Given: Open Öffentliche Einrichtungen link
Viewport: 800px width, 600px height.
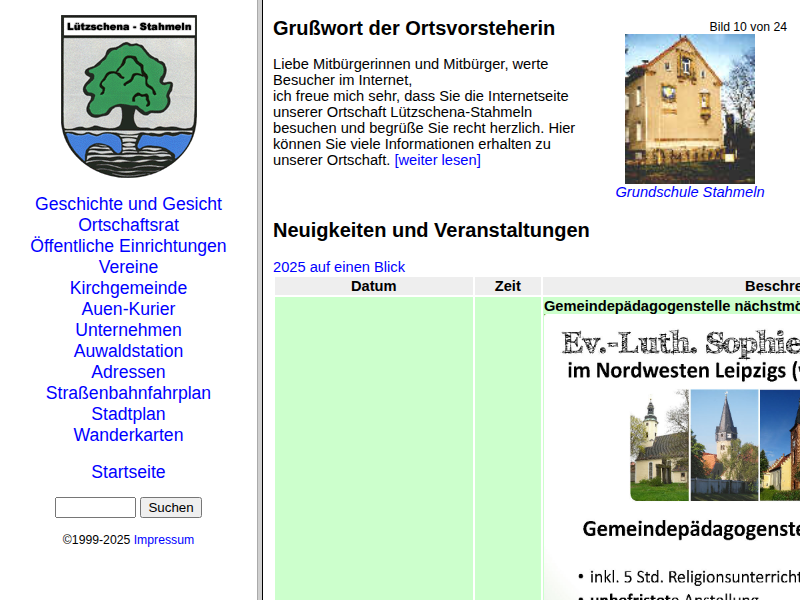Looking at the screenshot, I should tap(128, 246).
